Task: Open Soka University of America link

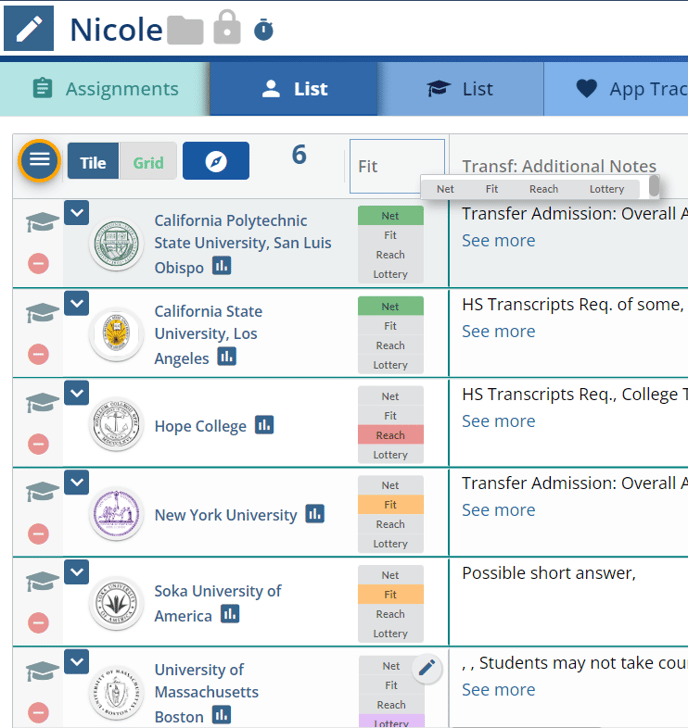Action: tap(218, 603)
